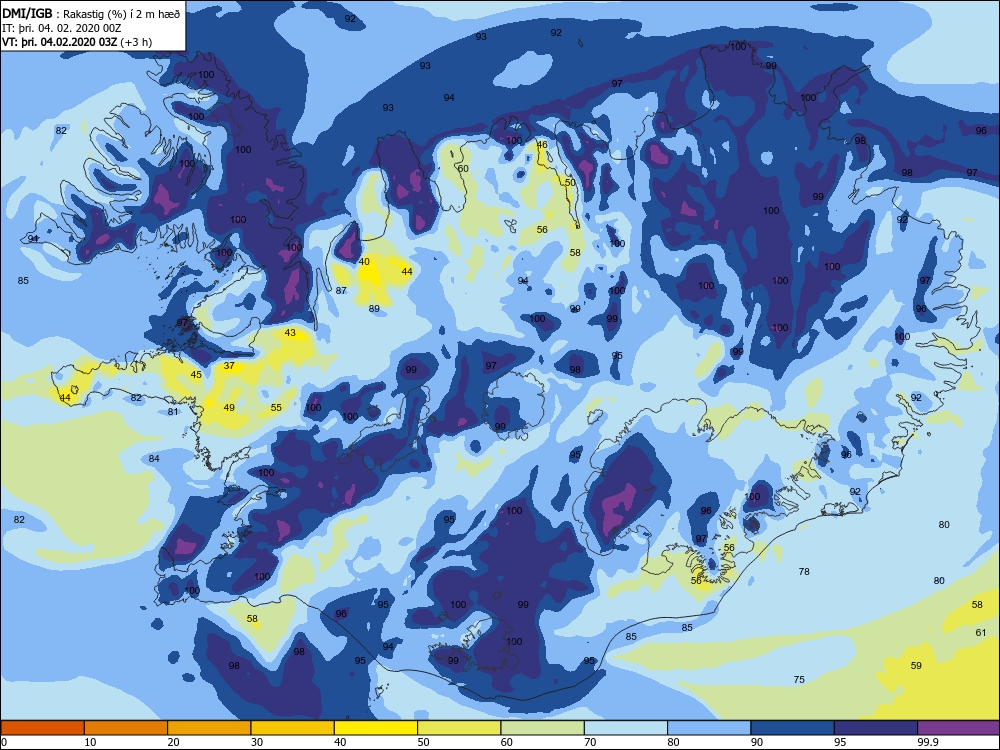Select the medium blue 90–95 legend swatch

coord(793,728)
